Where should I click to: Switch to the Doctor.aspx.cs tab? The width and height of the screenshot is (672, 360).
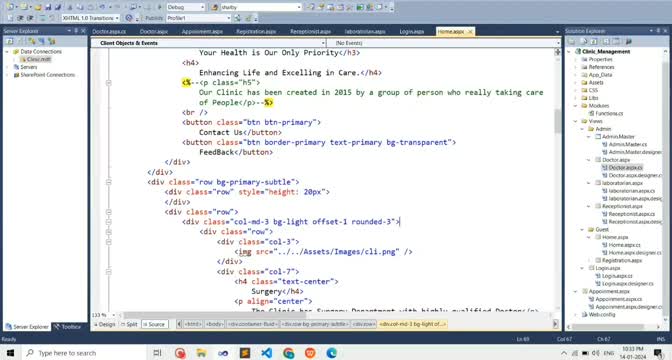pos(109,32)
